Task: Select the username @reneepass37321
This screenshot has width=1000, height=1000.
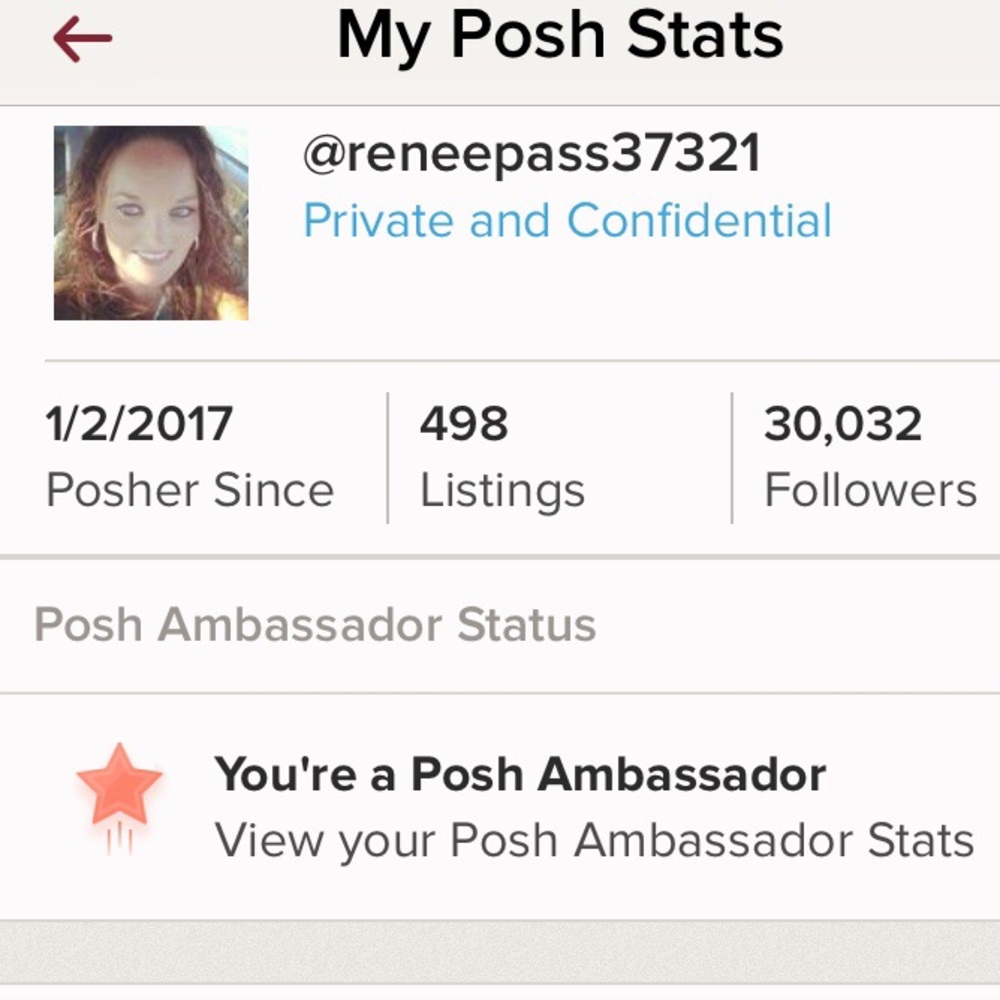Action: click(x=530, y=155)
